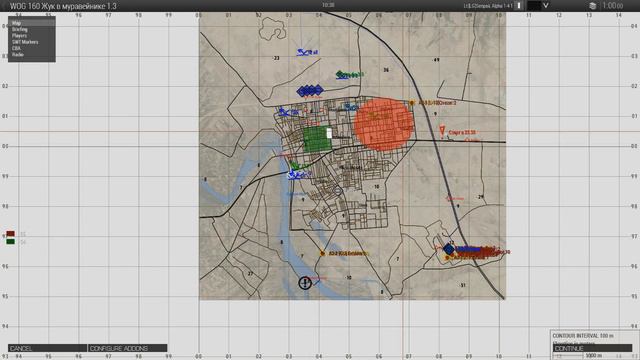The height and width of the screenshot is (360, 640).
Task: Click the green side color swatch in legend
Action: [x=11, y=242]
